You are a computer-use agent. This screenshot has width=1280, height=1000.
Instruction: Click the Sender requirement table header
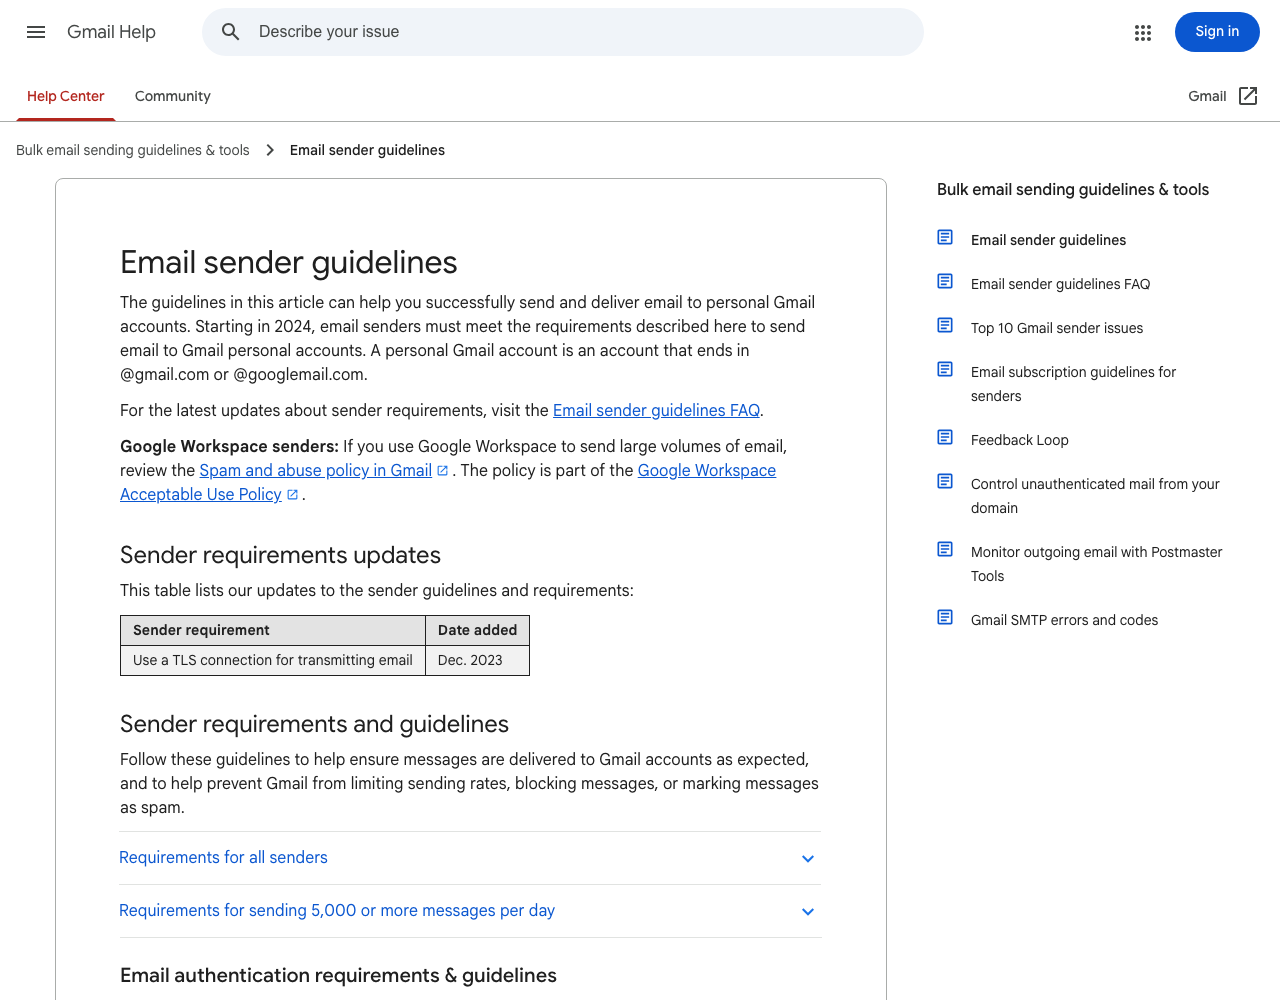[x=273, y=630]
